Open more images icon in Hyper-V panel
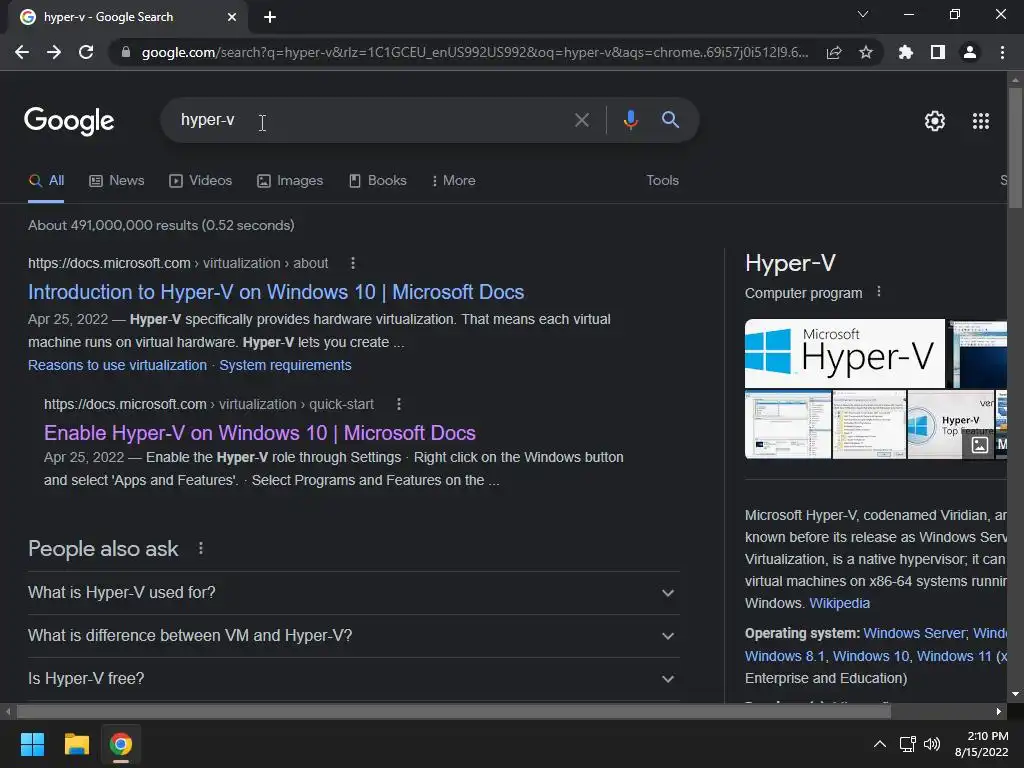 979,445
